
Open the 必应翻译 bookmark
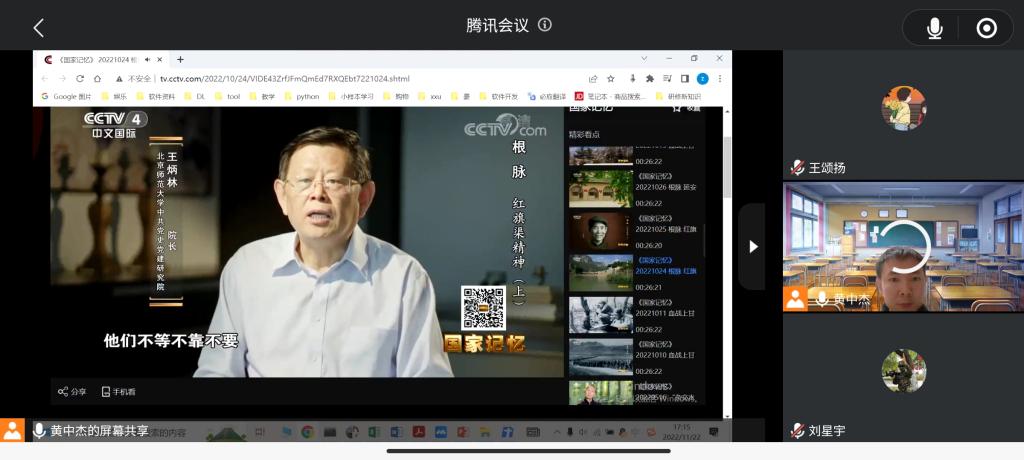(547, 96)
